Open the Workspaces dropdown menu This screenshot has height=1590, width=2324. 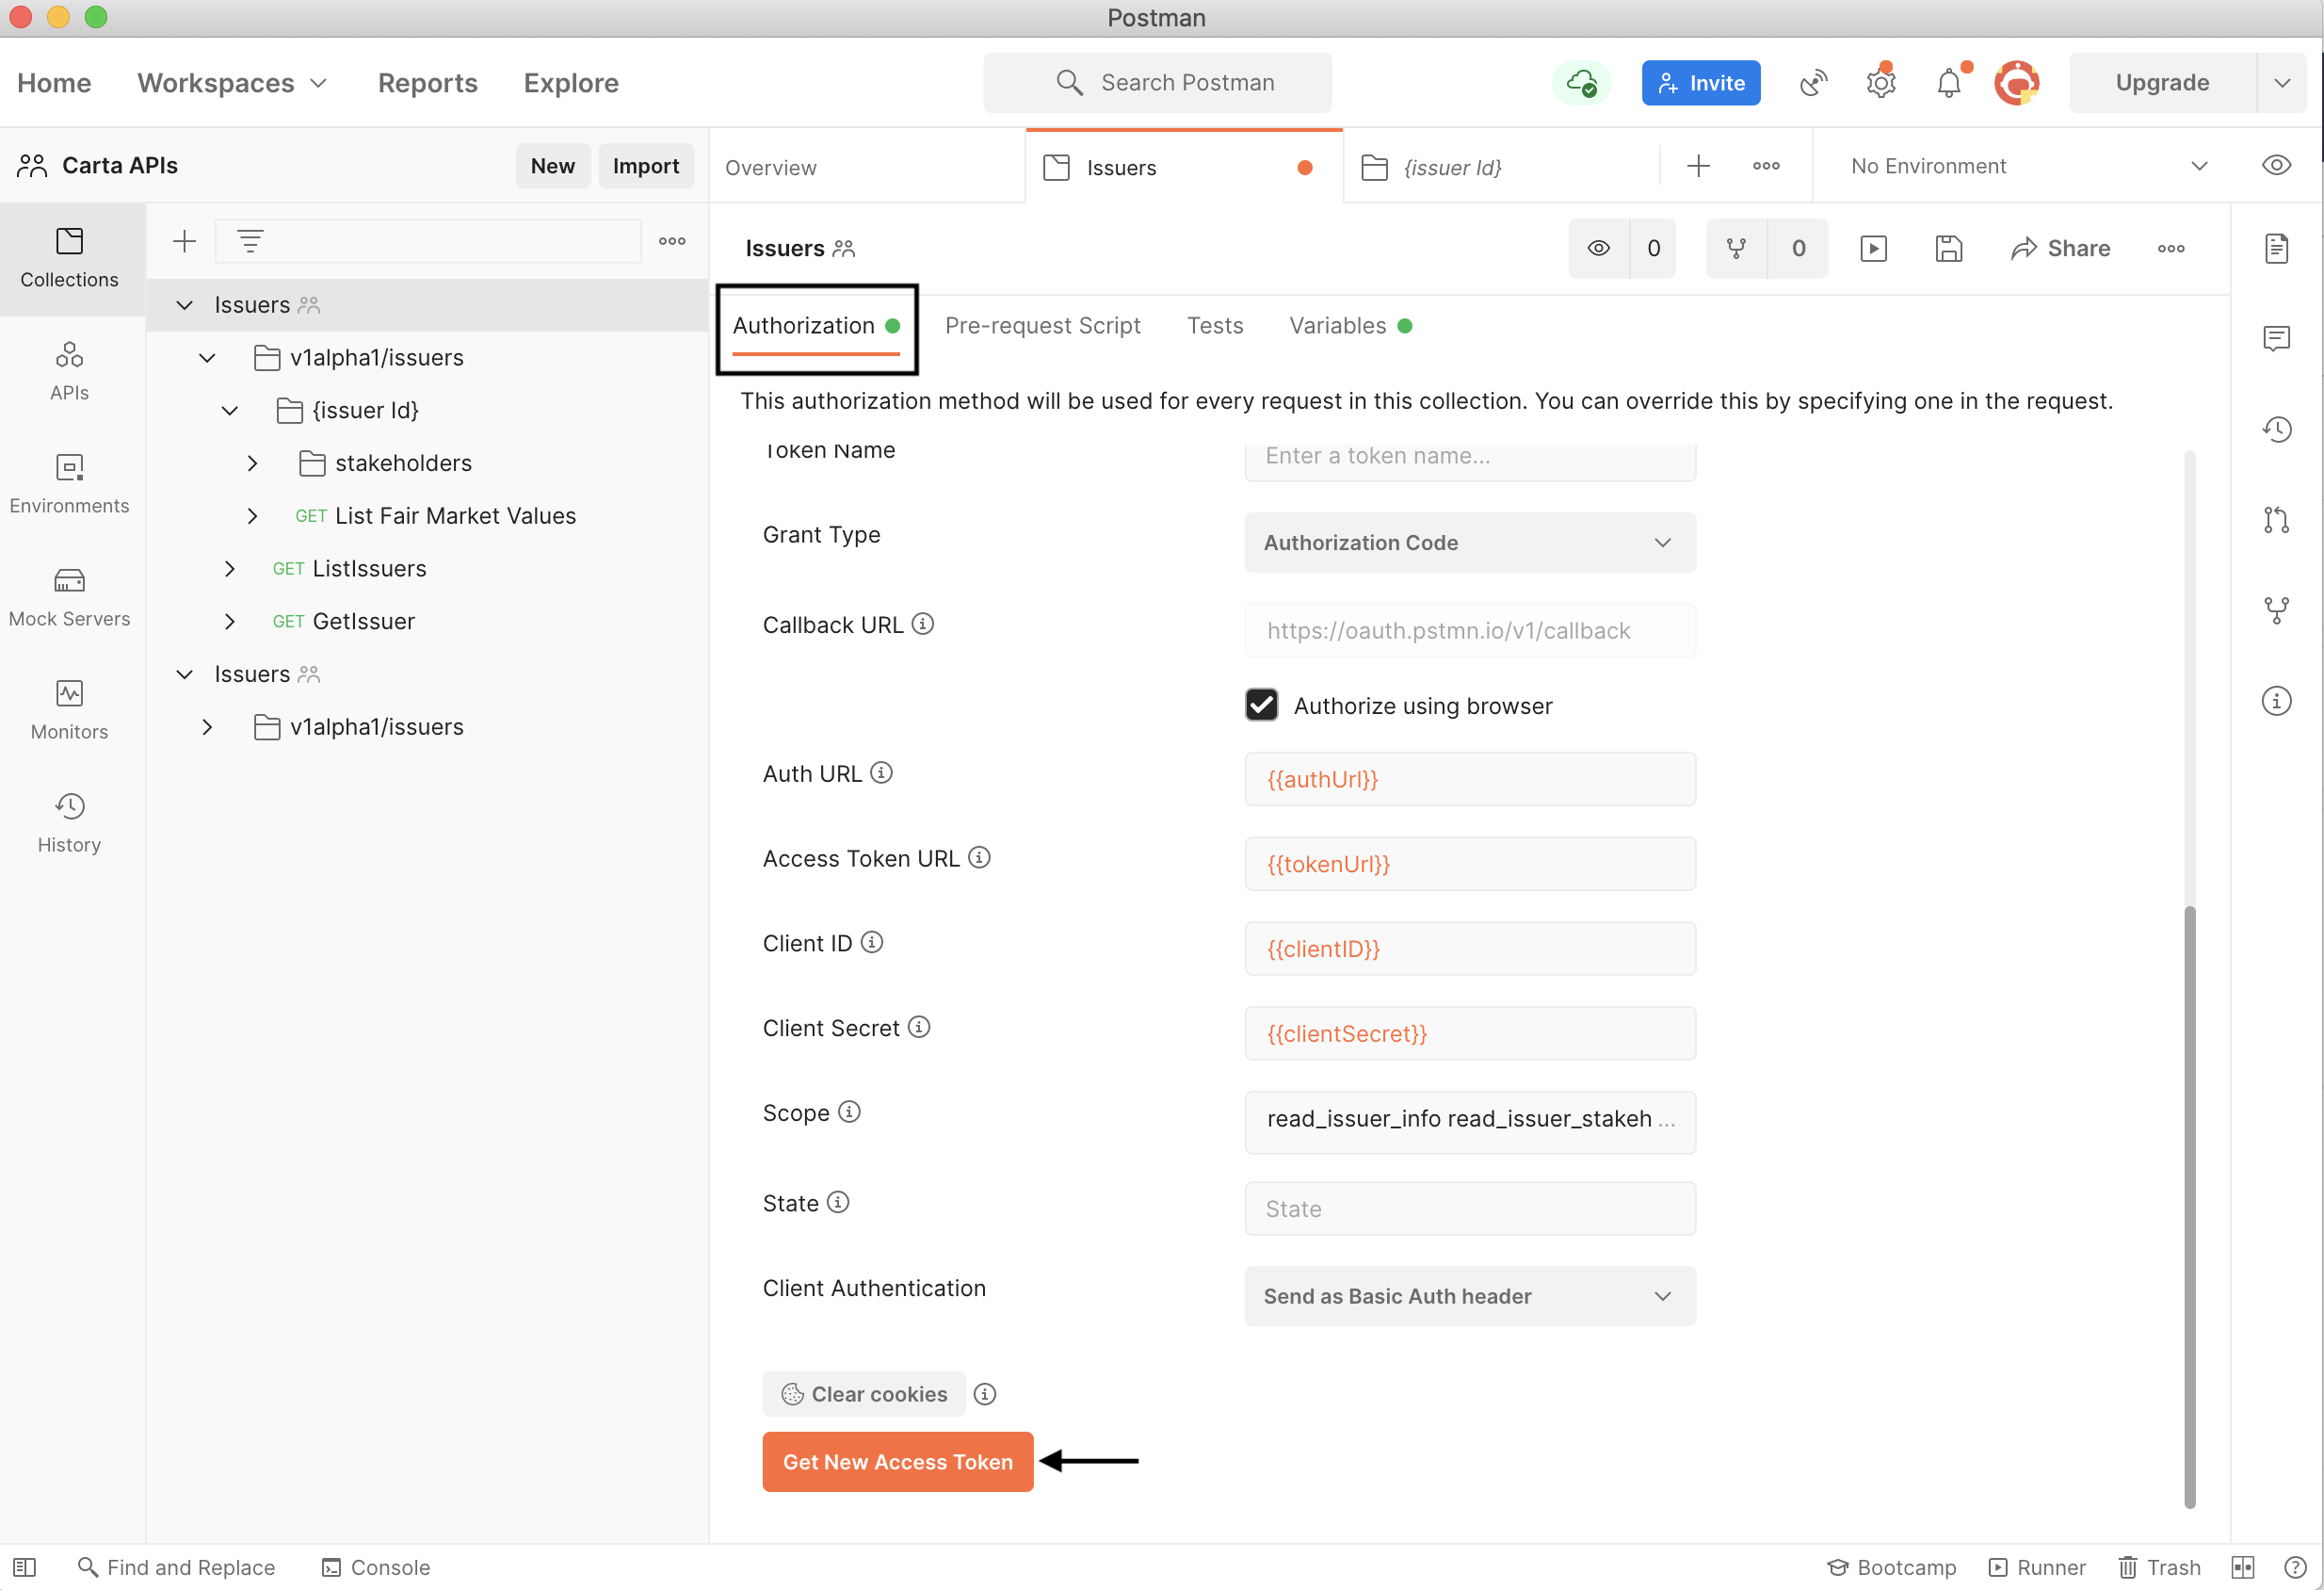point(232,83)
